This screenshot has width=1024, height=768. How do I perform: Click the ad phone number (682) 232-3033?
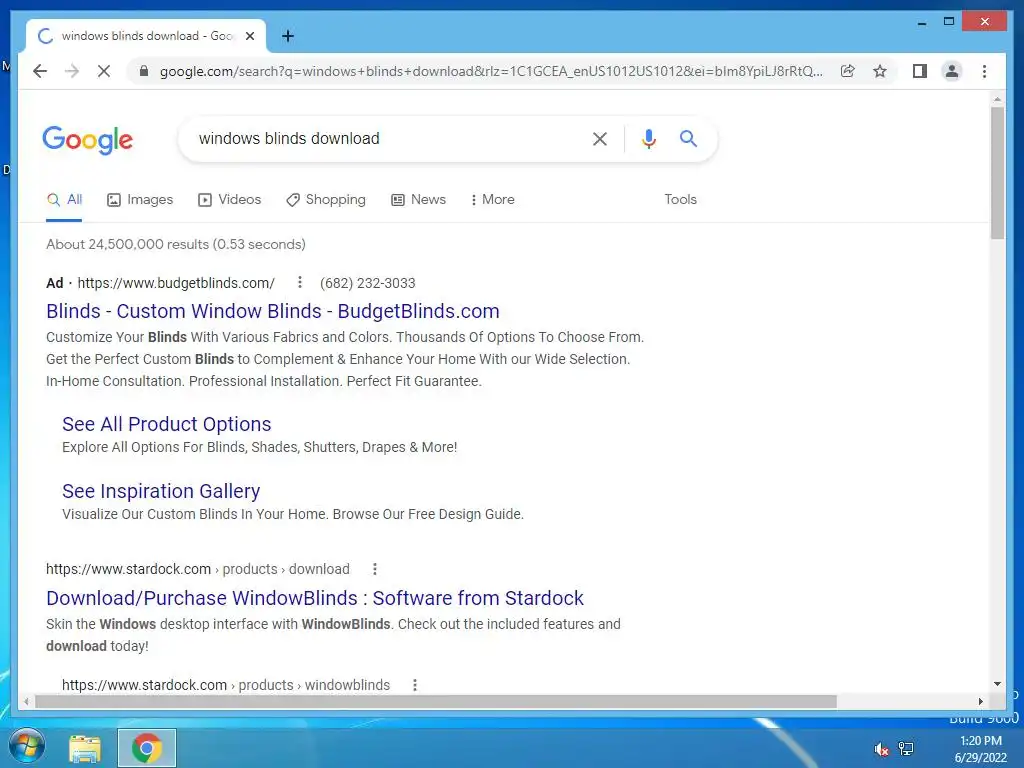pos(368,283)
